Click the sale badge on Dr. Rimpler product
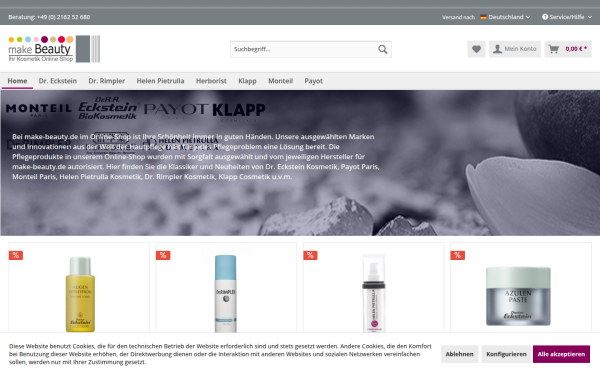This screenshot has width=600, height=375. pos(163,255)
